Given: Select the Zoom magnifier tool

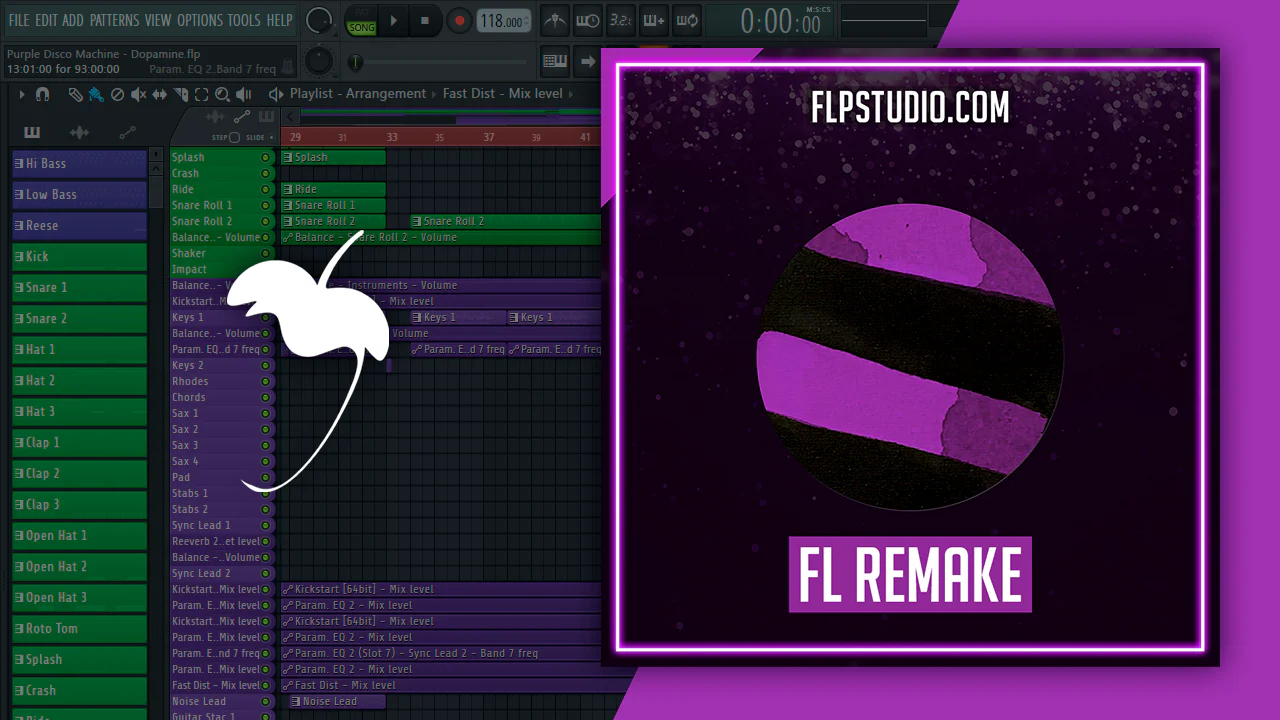Looking at the screenshot, I should [x=222, y=94].
